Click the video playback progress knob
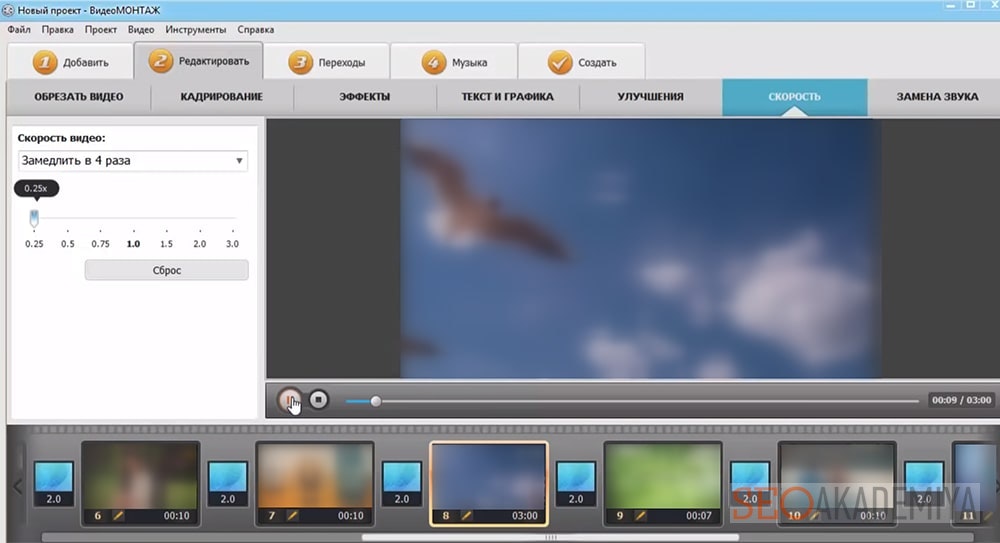The height and width of the screenshot is (543, 1000). [376, 401]
